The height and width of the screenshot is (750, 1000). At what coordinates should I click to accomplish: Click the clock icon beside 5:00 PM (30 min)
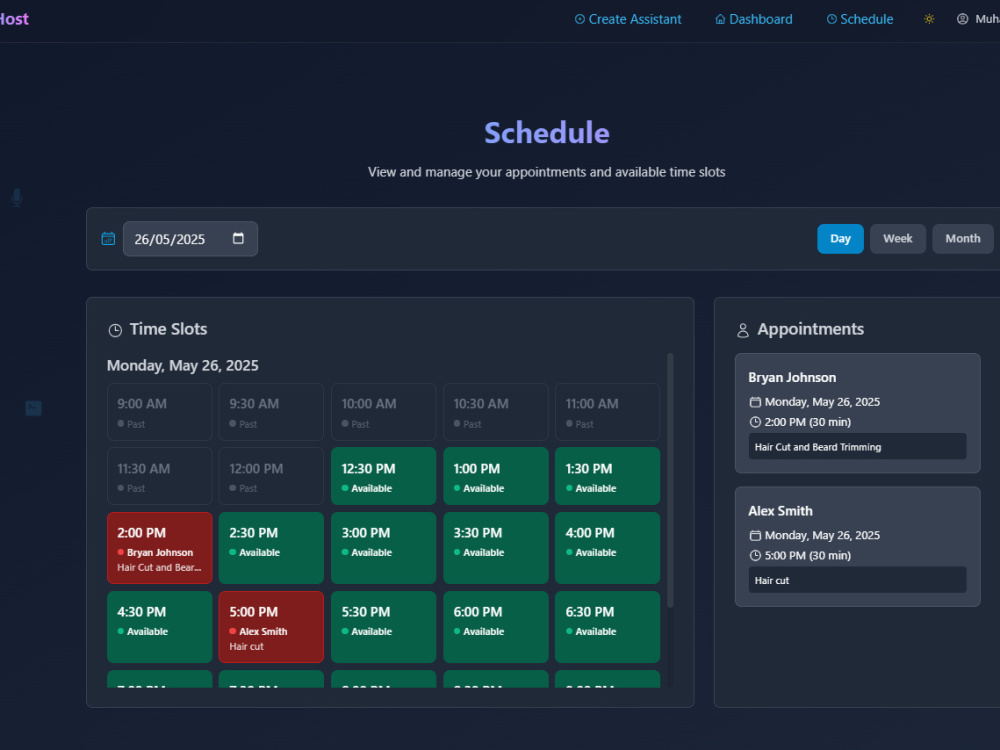point(755,555)
